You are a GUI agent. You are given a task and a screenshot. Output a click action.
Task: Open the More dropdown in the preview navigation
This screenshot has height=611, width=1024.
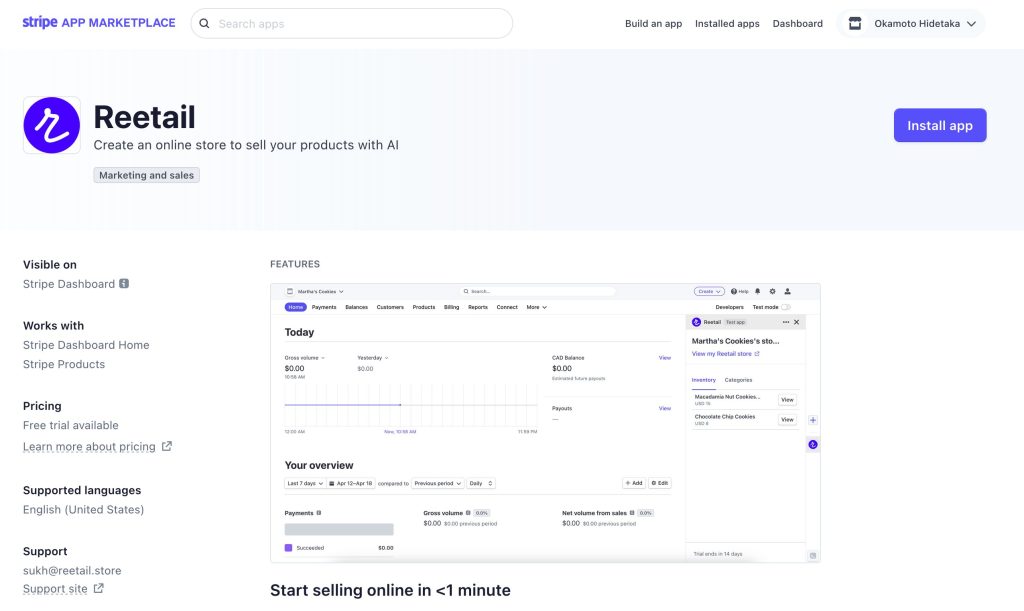(x=537, y=307)
